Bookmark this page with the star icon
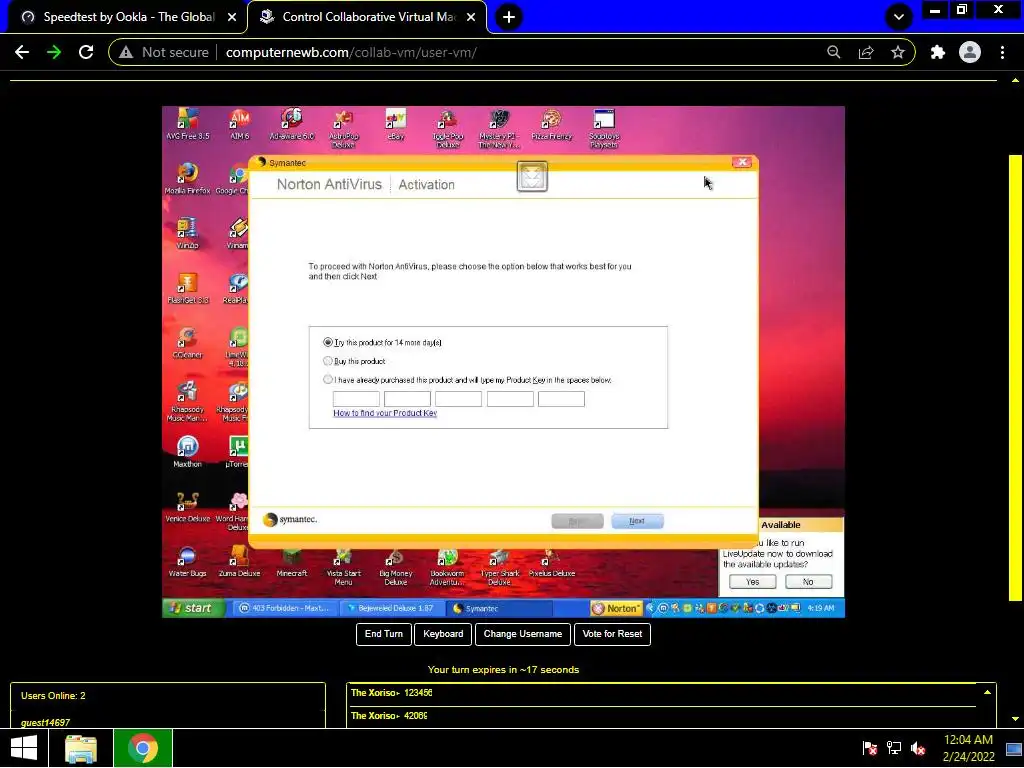This screenshot has width=1024, height=768. [898, 52]
